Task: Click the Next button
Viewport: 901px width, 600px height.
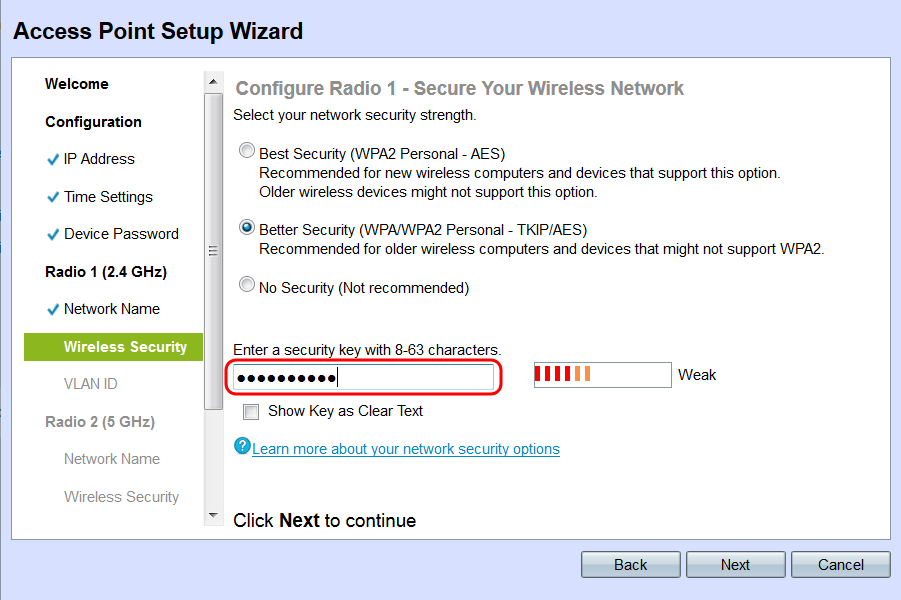Action: (736, 564)
